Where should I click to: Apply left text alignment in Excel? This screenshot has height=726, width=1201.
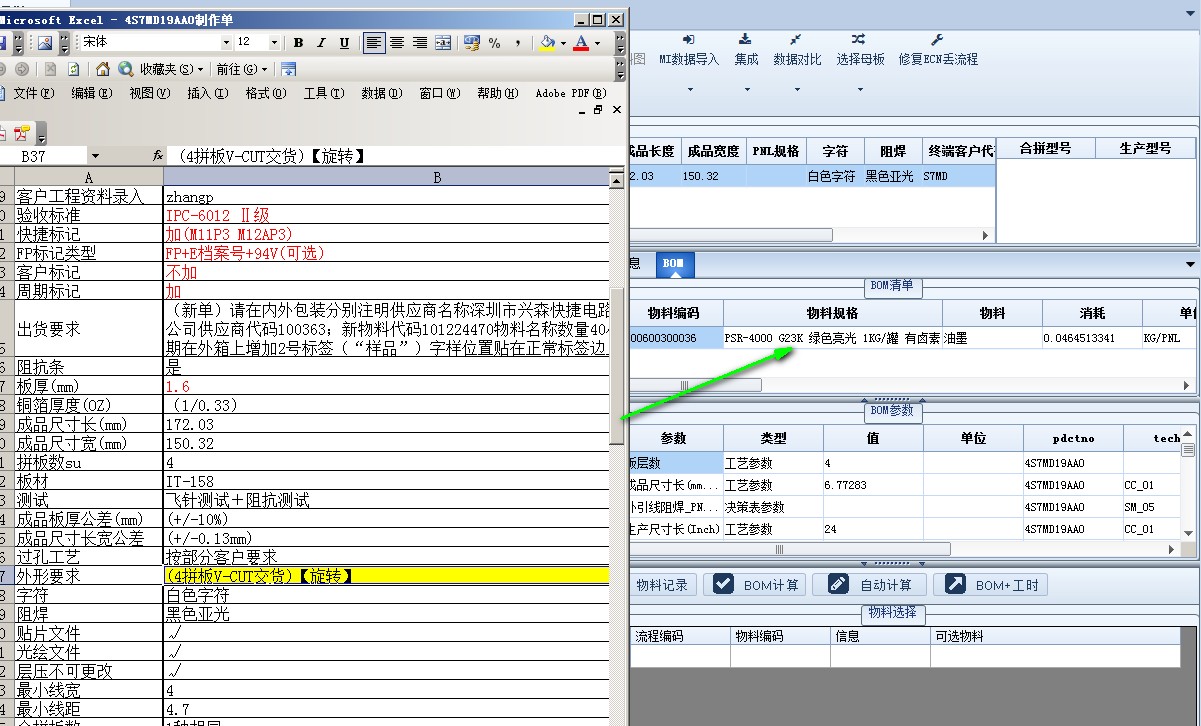click(x=374, y=43)
